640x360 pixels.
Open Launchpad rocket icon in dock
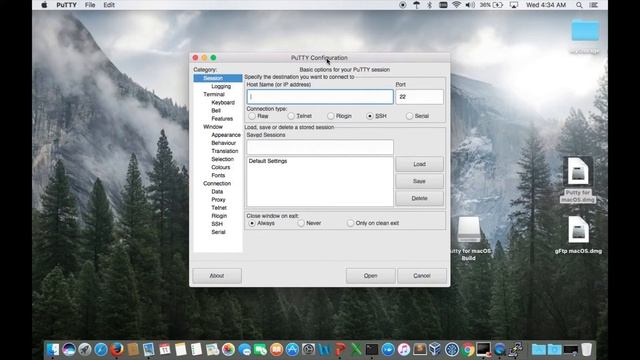pyautogui.click(x=85, y=349)
